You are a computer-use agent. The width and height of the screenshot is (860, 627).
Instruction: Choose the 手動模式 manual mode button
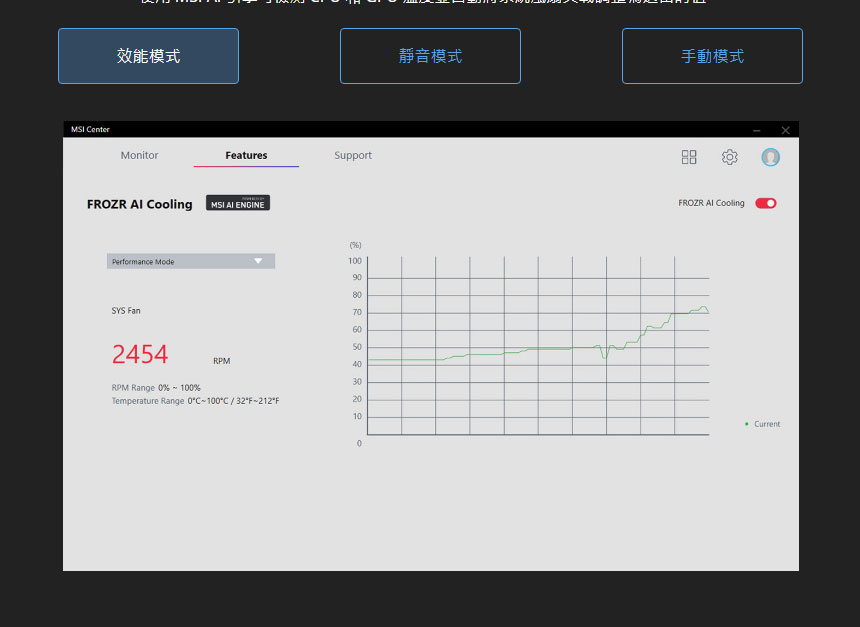click(x=712, y=56)
